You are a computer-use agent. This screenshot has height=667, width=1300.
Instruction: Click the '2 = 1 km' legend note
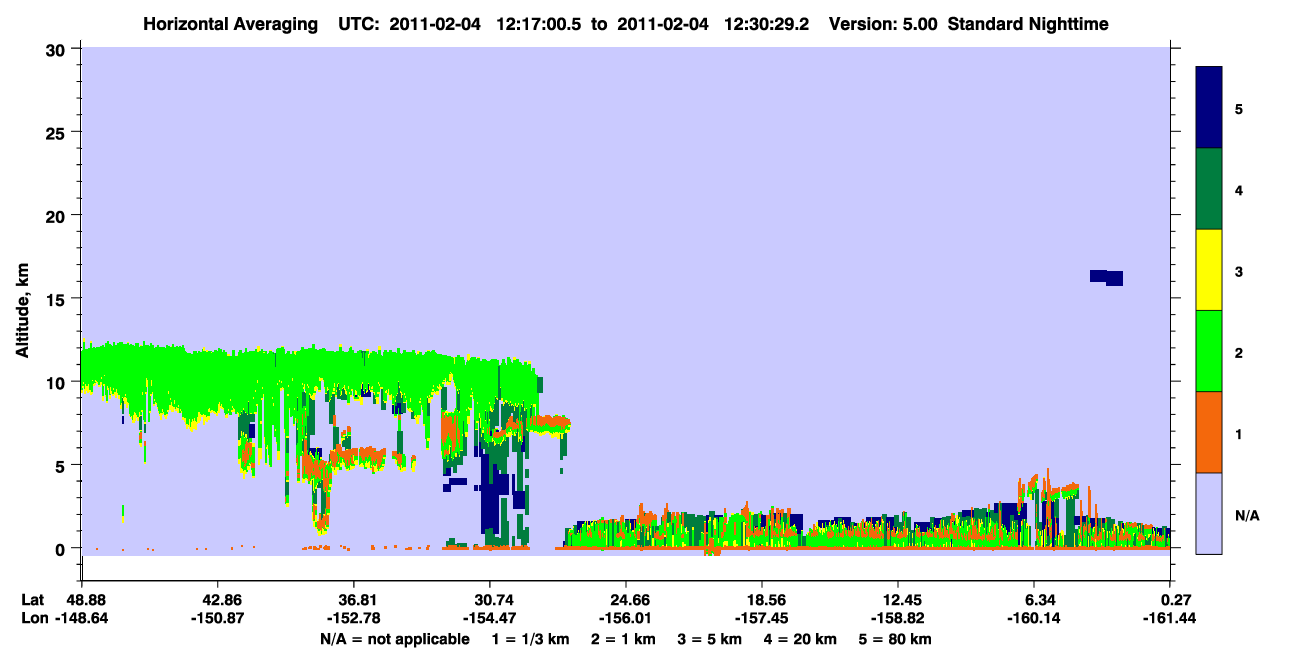tap(623, 639)
